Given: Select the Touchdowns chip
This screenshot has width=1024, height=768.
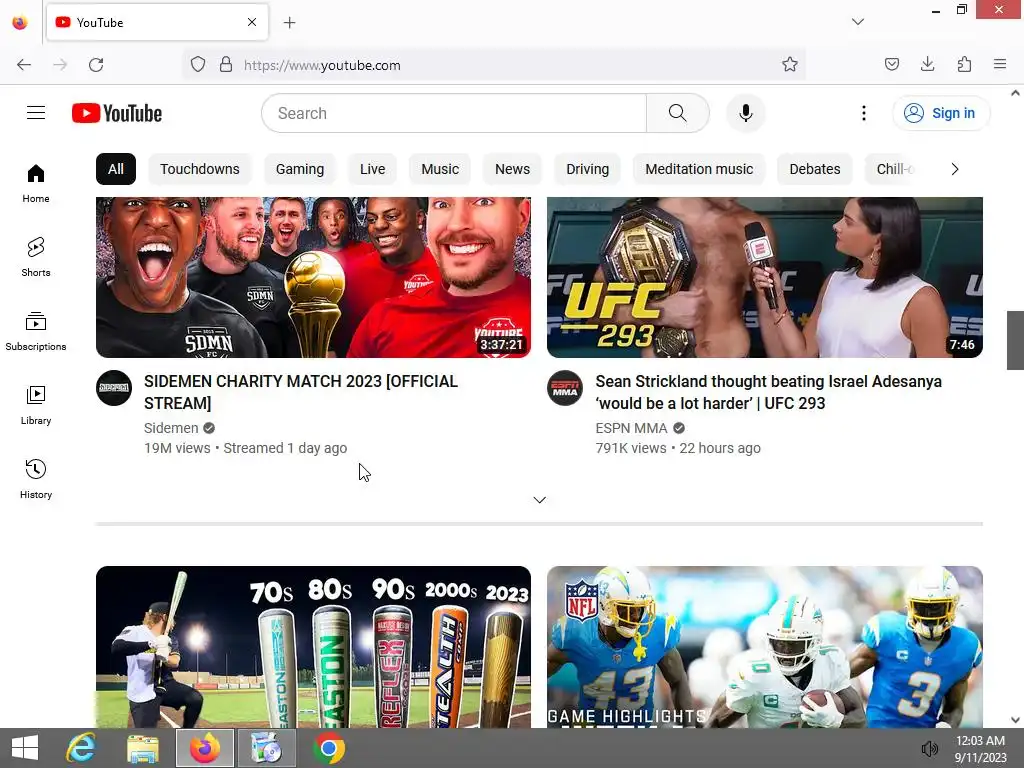Looking at the screenshot, I should pyautogui.click(x=200, y=169).
